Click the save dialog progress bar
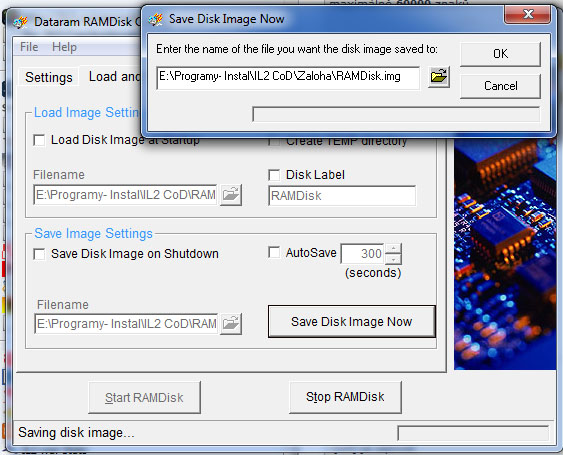The height and width of the screenshot is (455, 563). point(396,114)
